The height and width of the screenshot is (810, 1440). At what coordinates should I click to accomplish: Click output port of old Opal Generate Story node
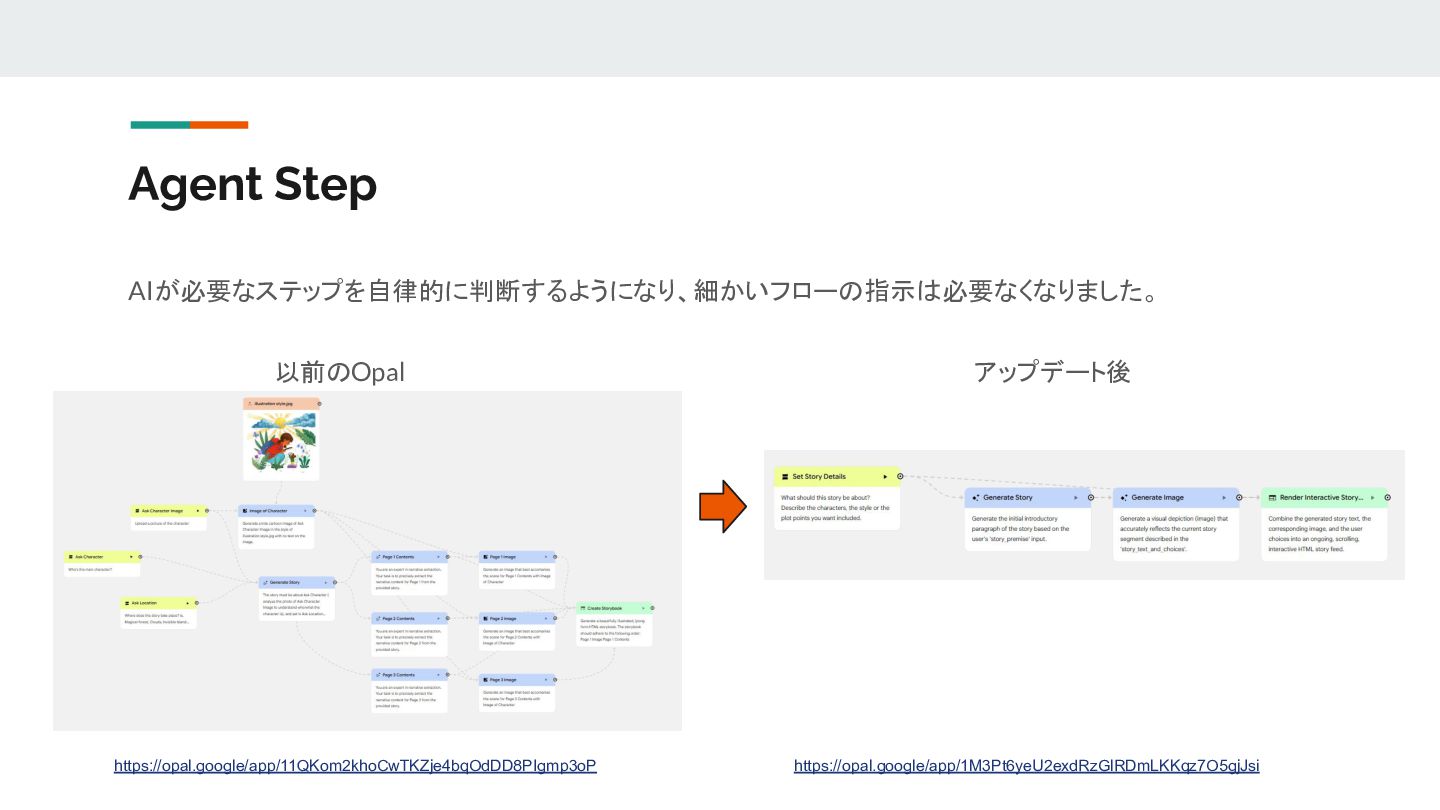(335, 582)
